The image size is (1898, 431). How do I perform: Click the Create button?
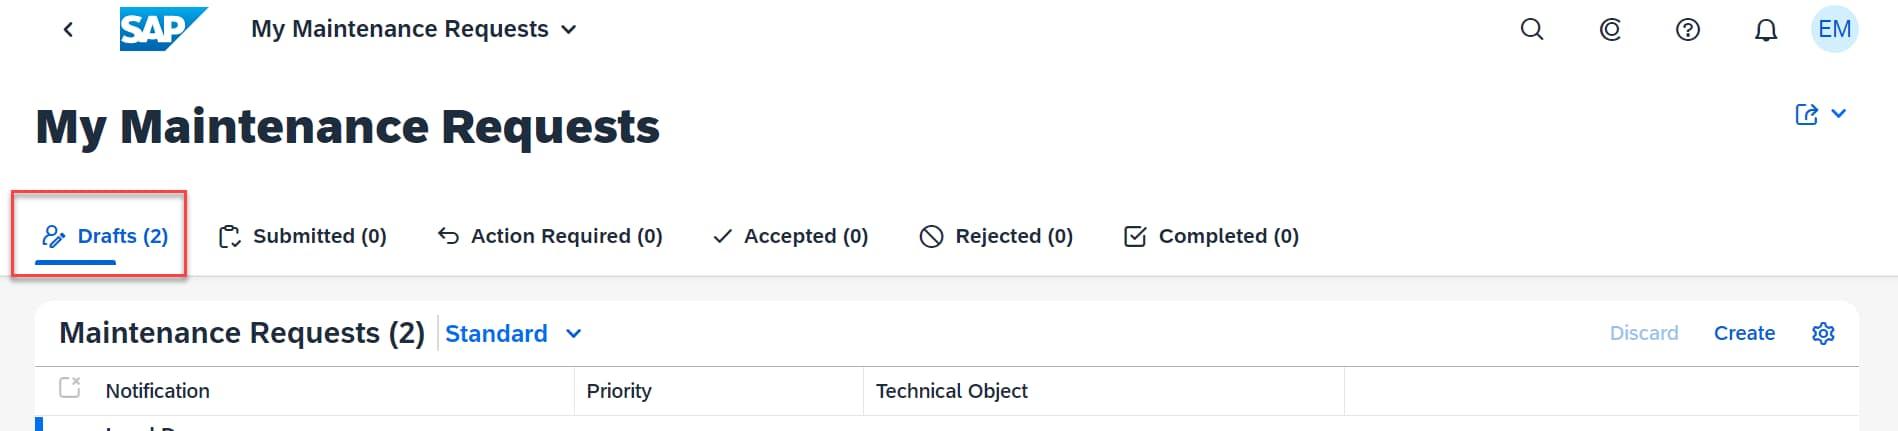[1744, 333]
